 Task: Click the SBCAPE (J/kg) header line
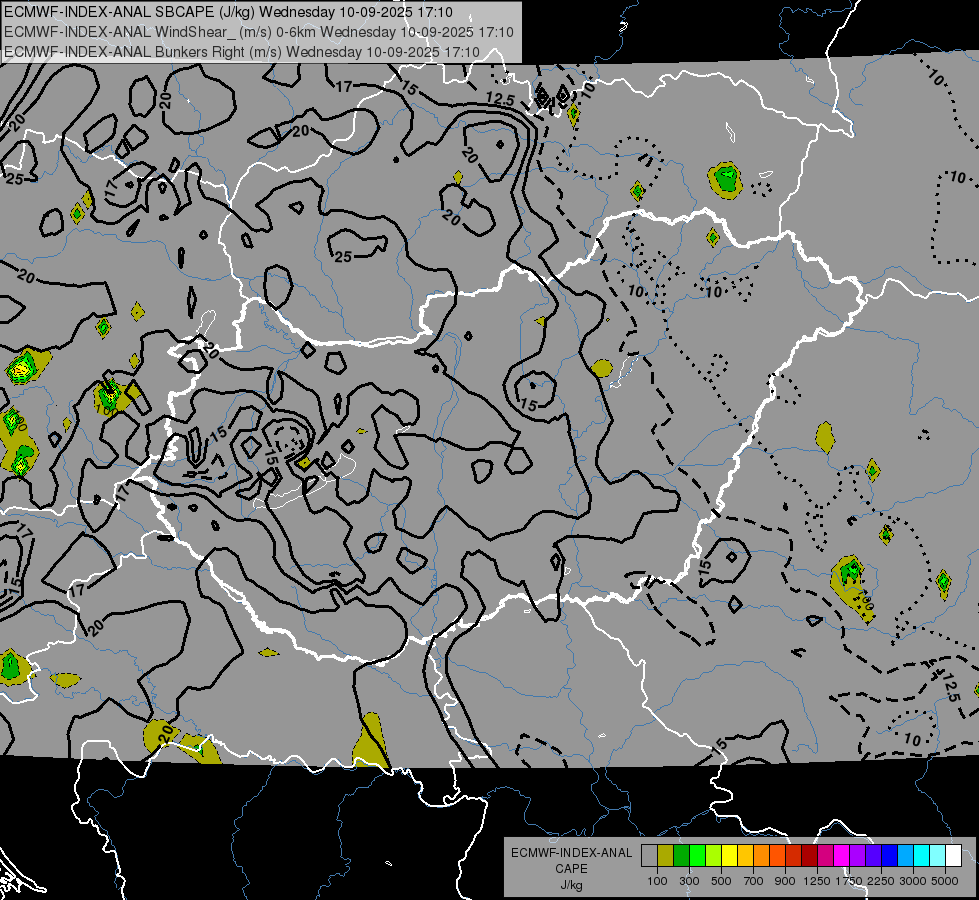pyautogui.click(x=229, y=12)
